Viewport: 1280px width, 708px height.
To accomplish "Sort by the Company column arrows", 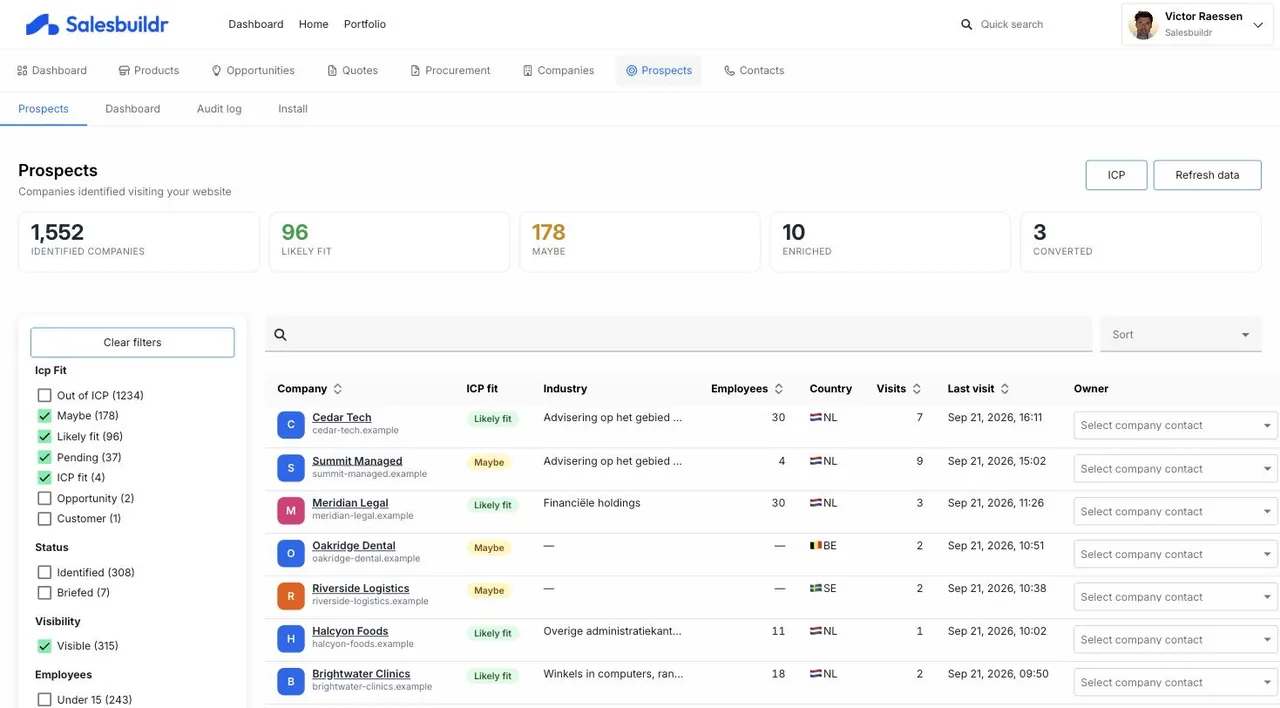I will pyautogui.click(x=338, y=389).
